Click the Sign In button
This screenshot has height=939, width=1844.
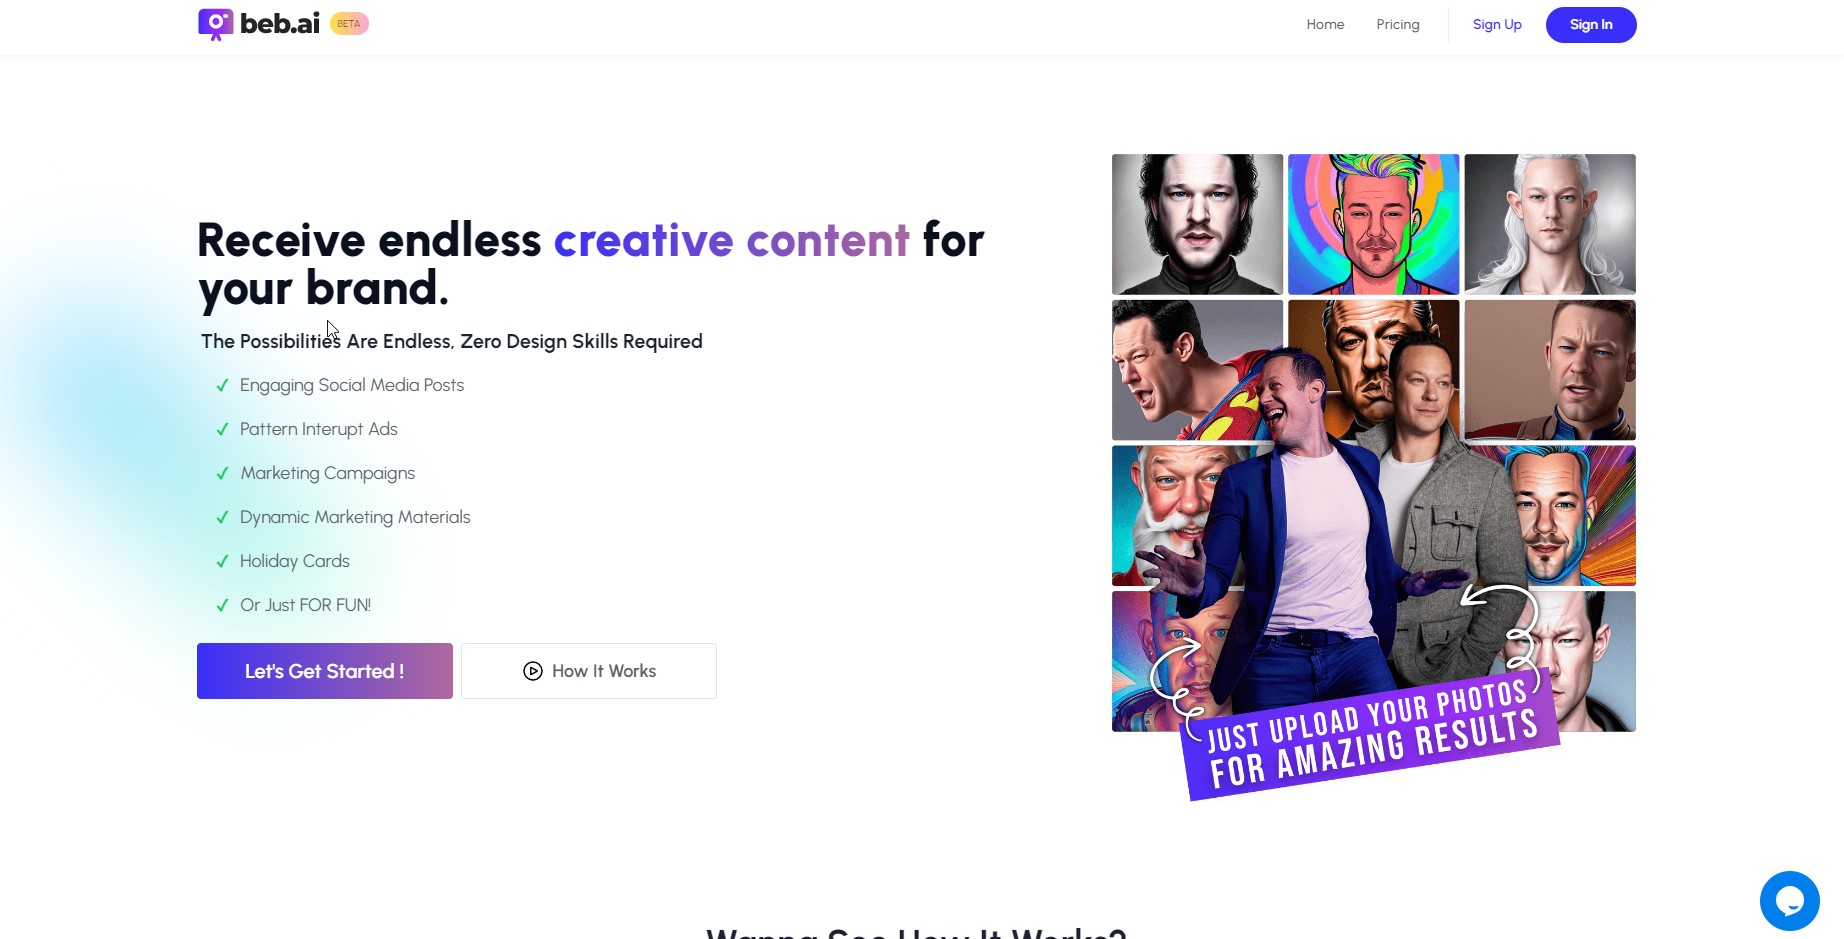[1591, 25]
